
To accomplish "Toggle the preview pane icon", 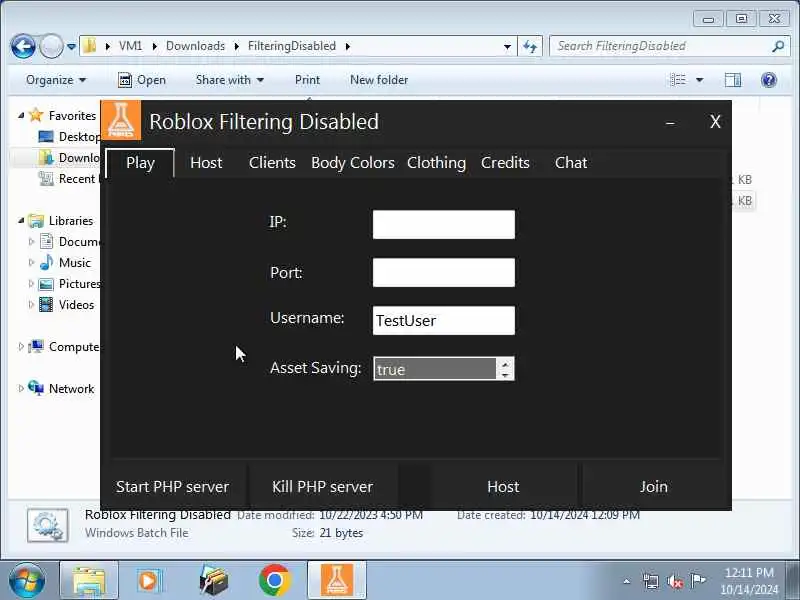I will pos(733,80).
